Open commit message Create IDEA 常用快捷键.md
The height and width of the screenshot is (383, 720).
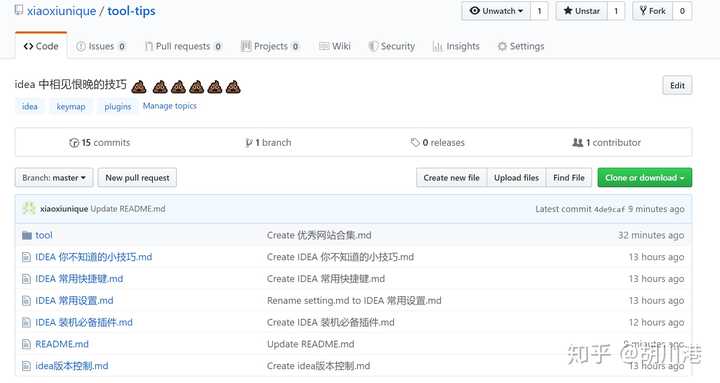tap(326, 279)
